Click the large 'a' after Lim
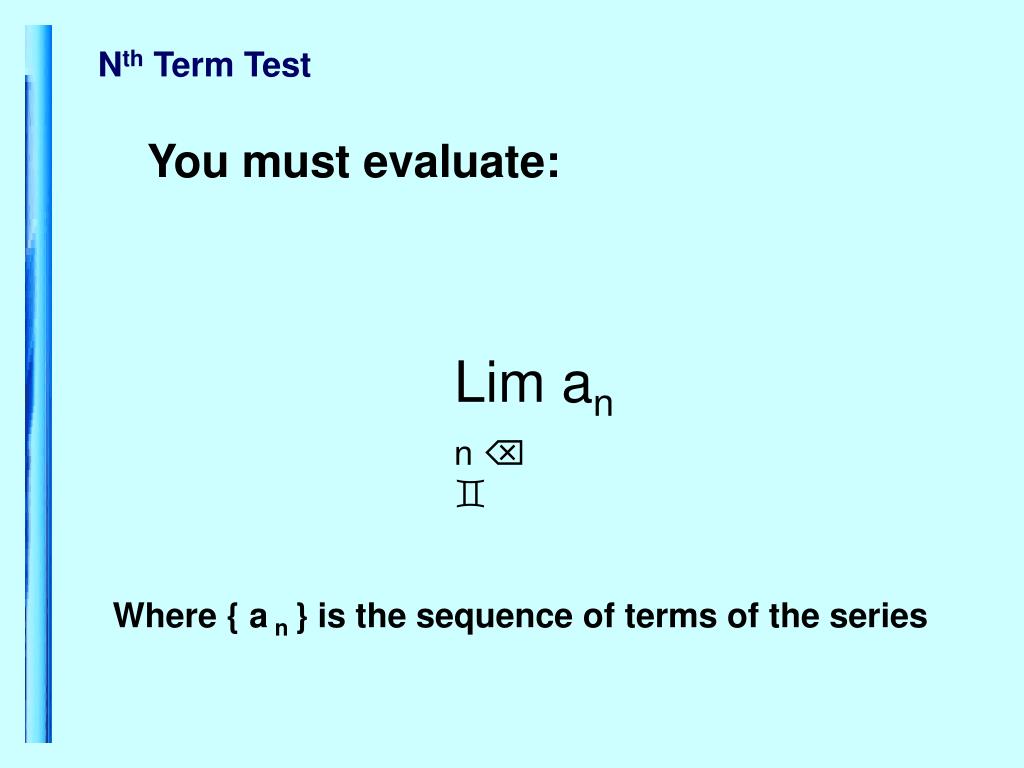This screenshot has width=1024, height=768. point(576,387)
